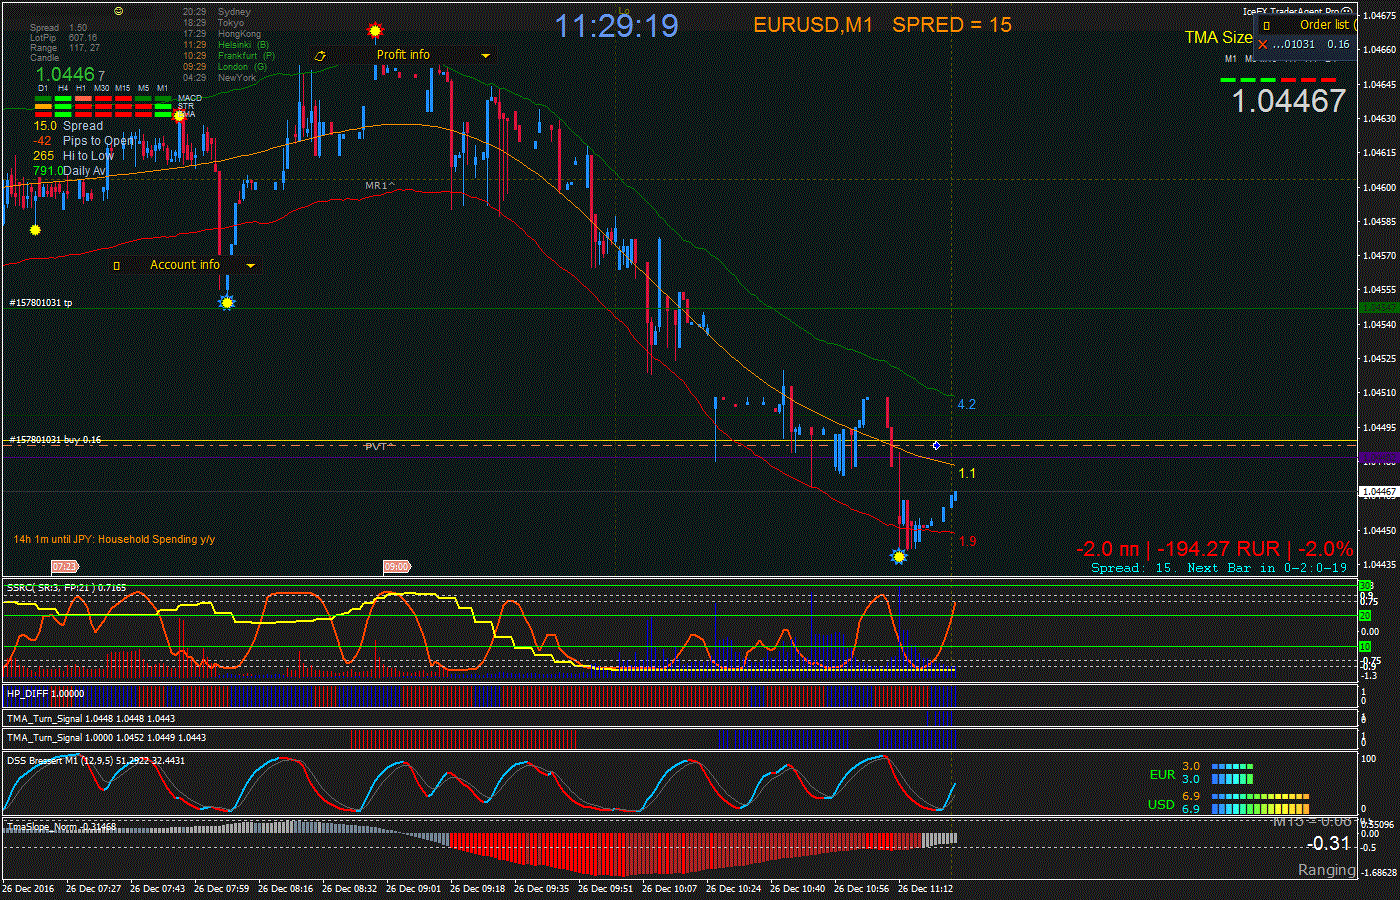
Task: Close order ...01031 with the red X
Action: click(1263, 45)
